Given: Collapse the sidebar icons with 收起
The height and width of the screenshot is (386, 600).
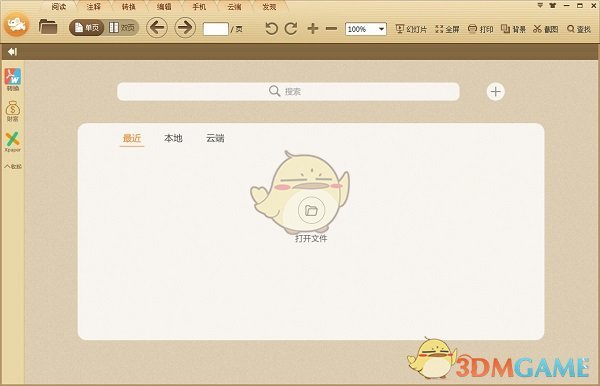Looking at the screenshot, I should 13,166.
